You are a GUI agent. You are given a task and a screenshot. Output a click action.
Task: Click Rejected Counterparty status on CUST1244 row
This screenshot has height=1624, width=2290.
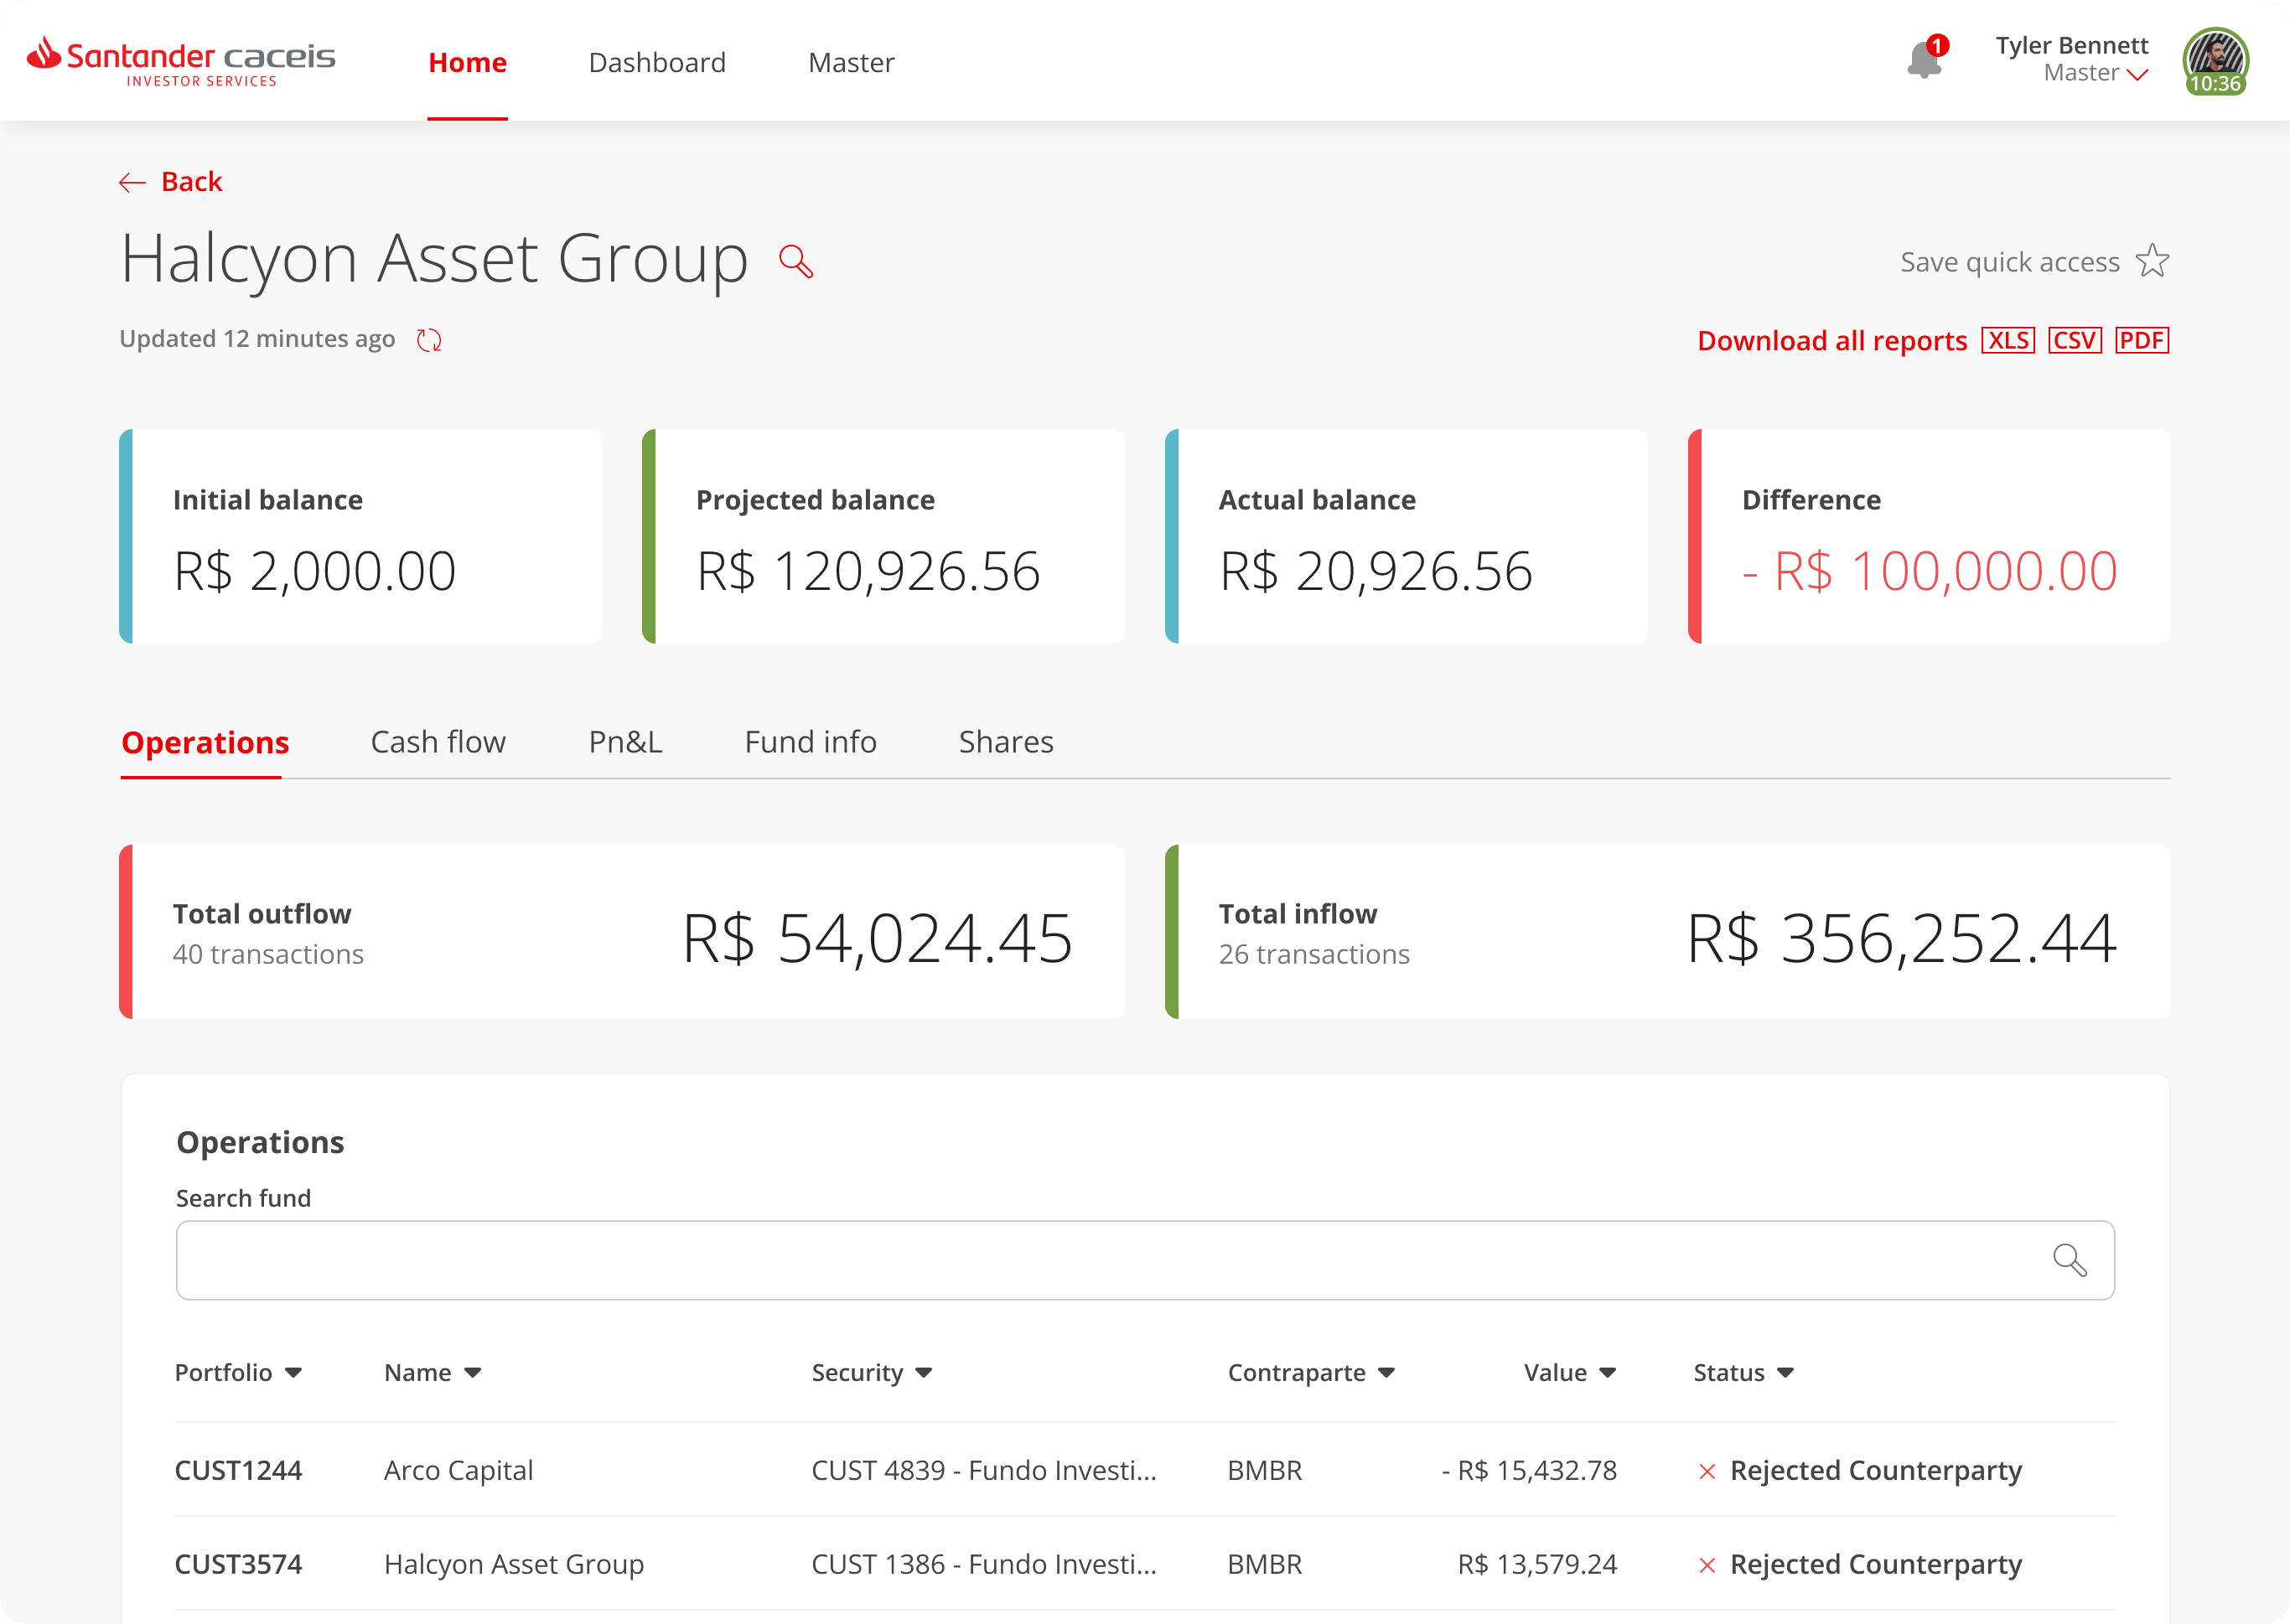[x=1875, y=1471]
